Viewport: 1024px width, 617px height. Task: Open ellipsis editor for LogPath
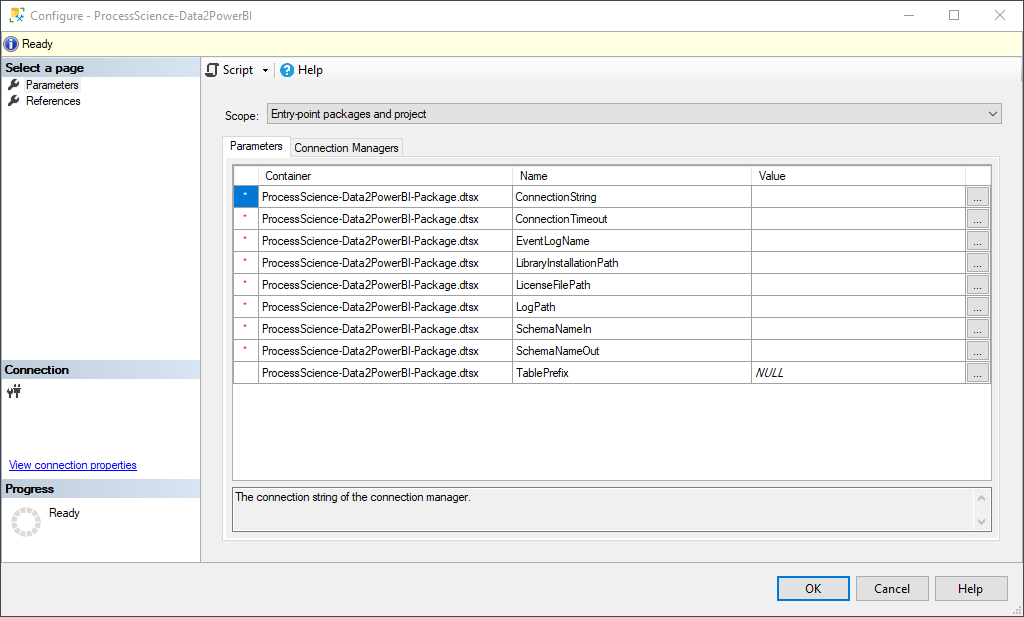point(978,307)
